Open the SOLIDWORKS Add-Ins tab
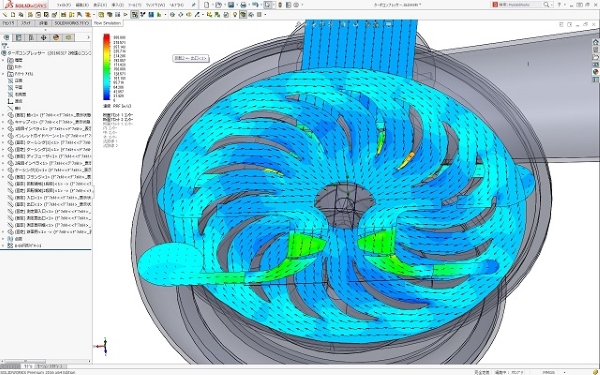The height and width of the screenshot is (375, 600). (x=71, y=23)
